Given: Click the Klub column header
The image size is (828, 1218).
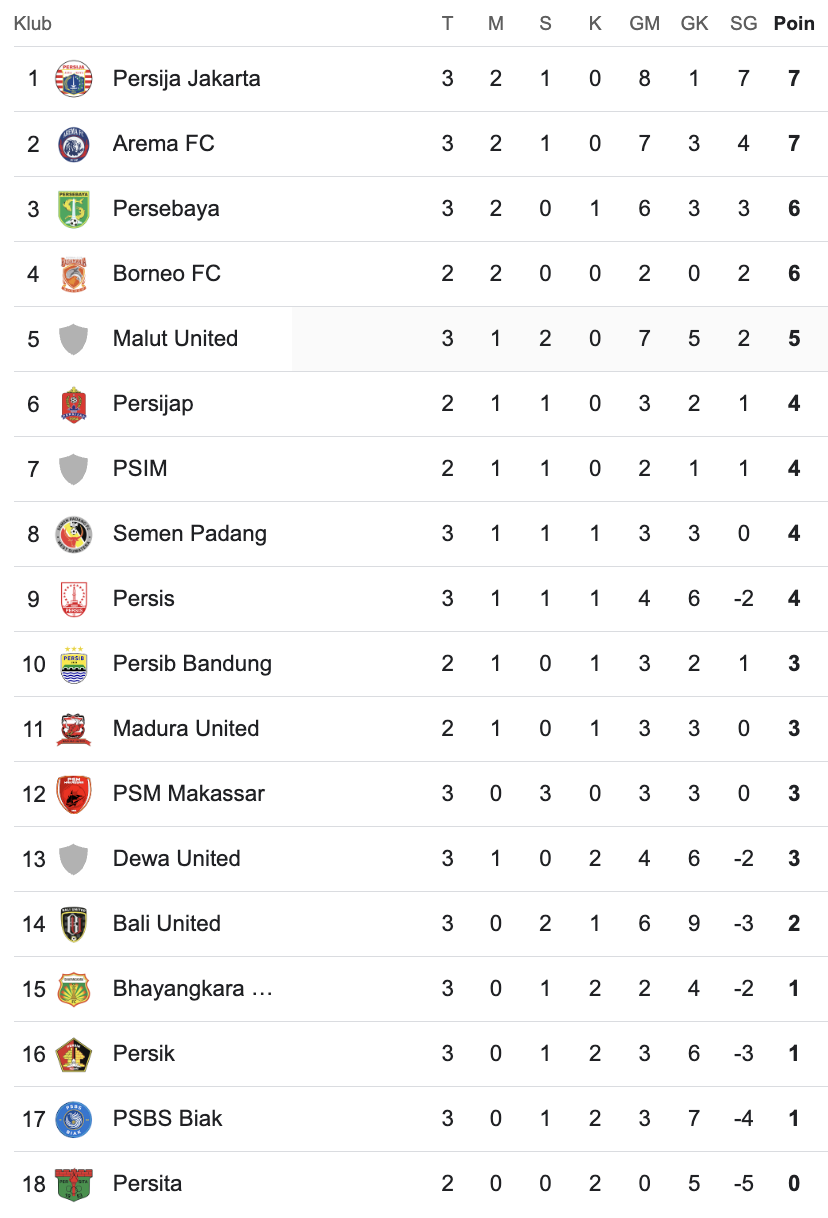Looking at the screenshot, I should click(33, 23).
